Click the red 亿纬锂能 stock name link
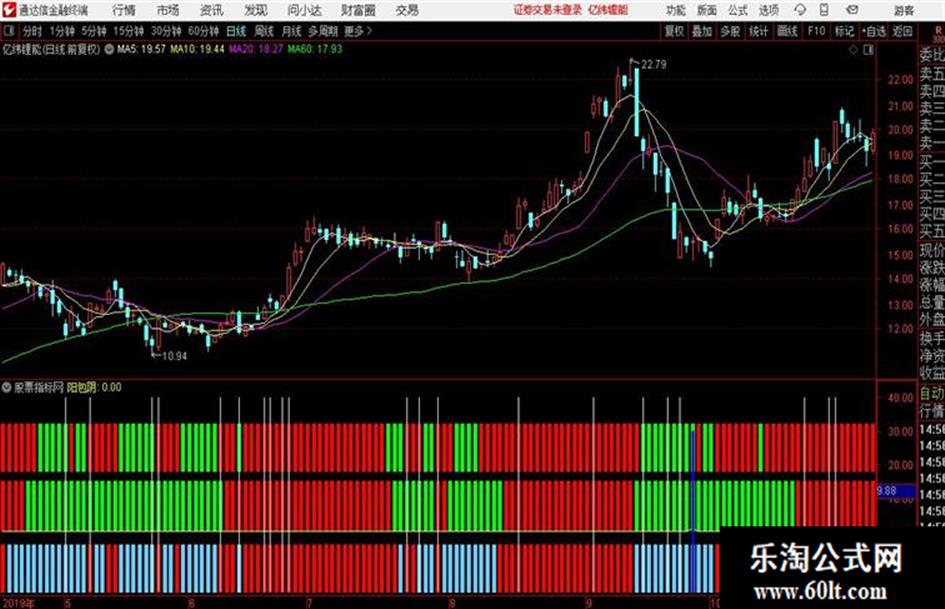945x609 pixels. click(608, 10)
